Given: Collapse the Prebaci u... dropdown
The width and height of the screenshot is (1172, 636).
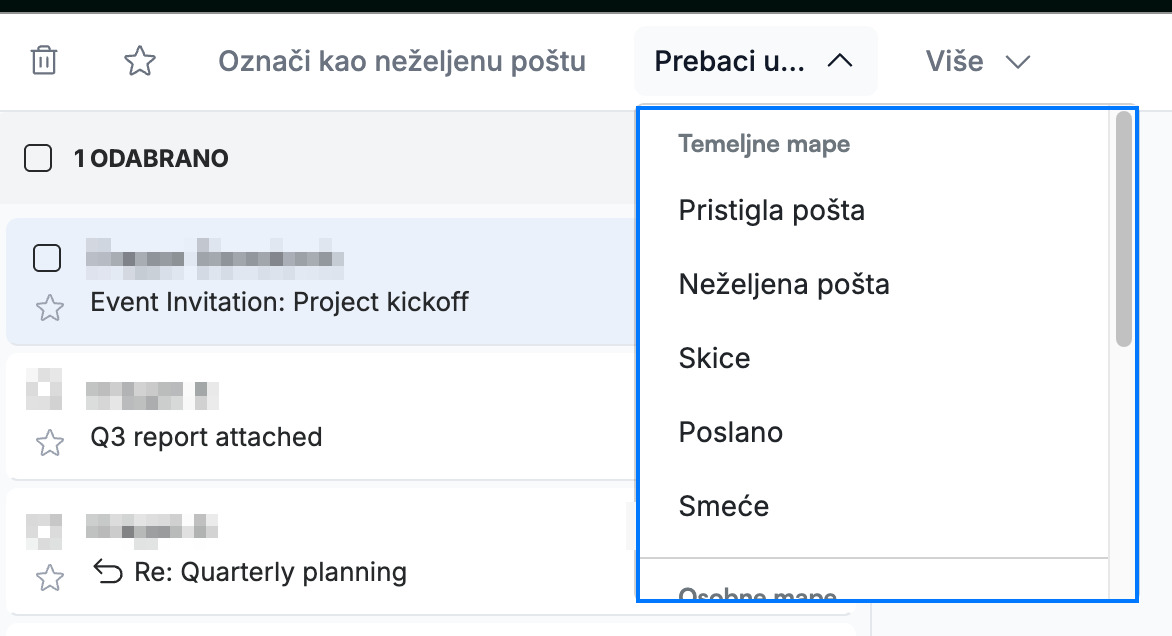Looking at the screenshot, I should (755, 61).
